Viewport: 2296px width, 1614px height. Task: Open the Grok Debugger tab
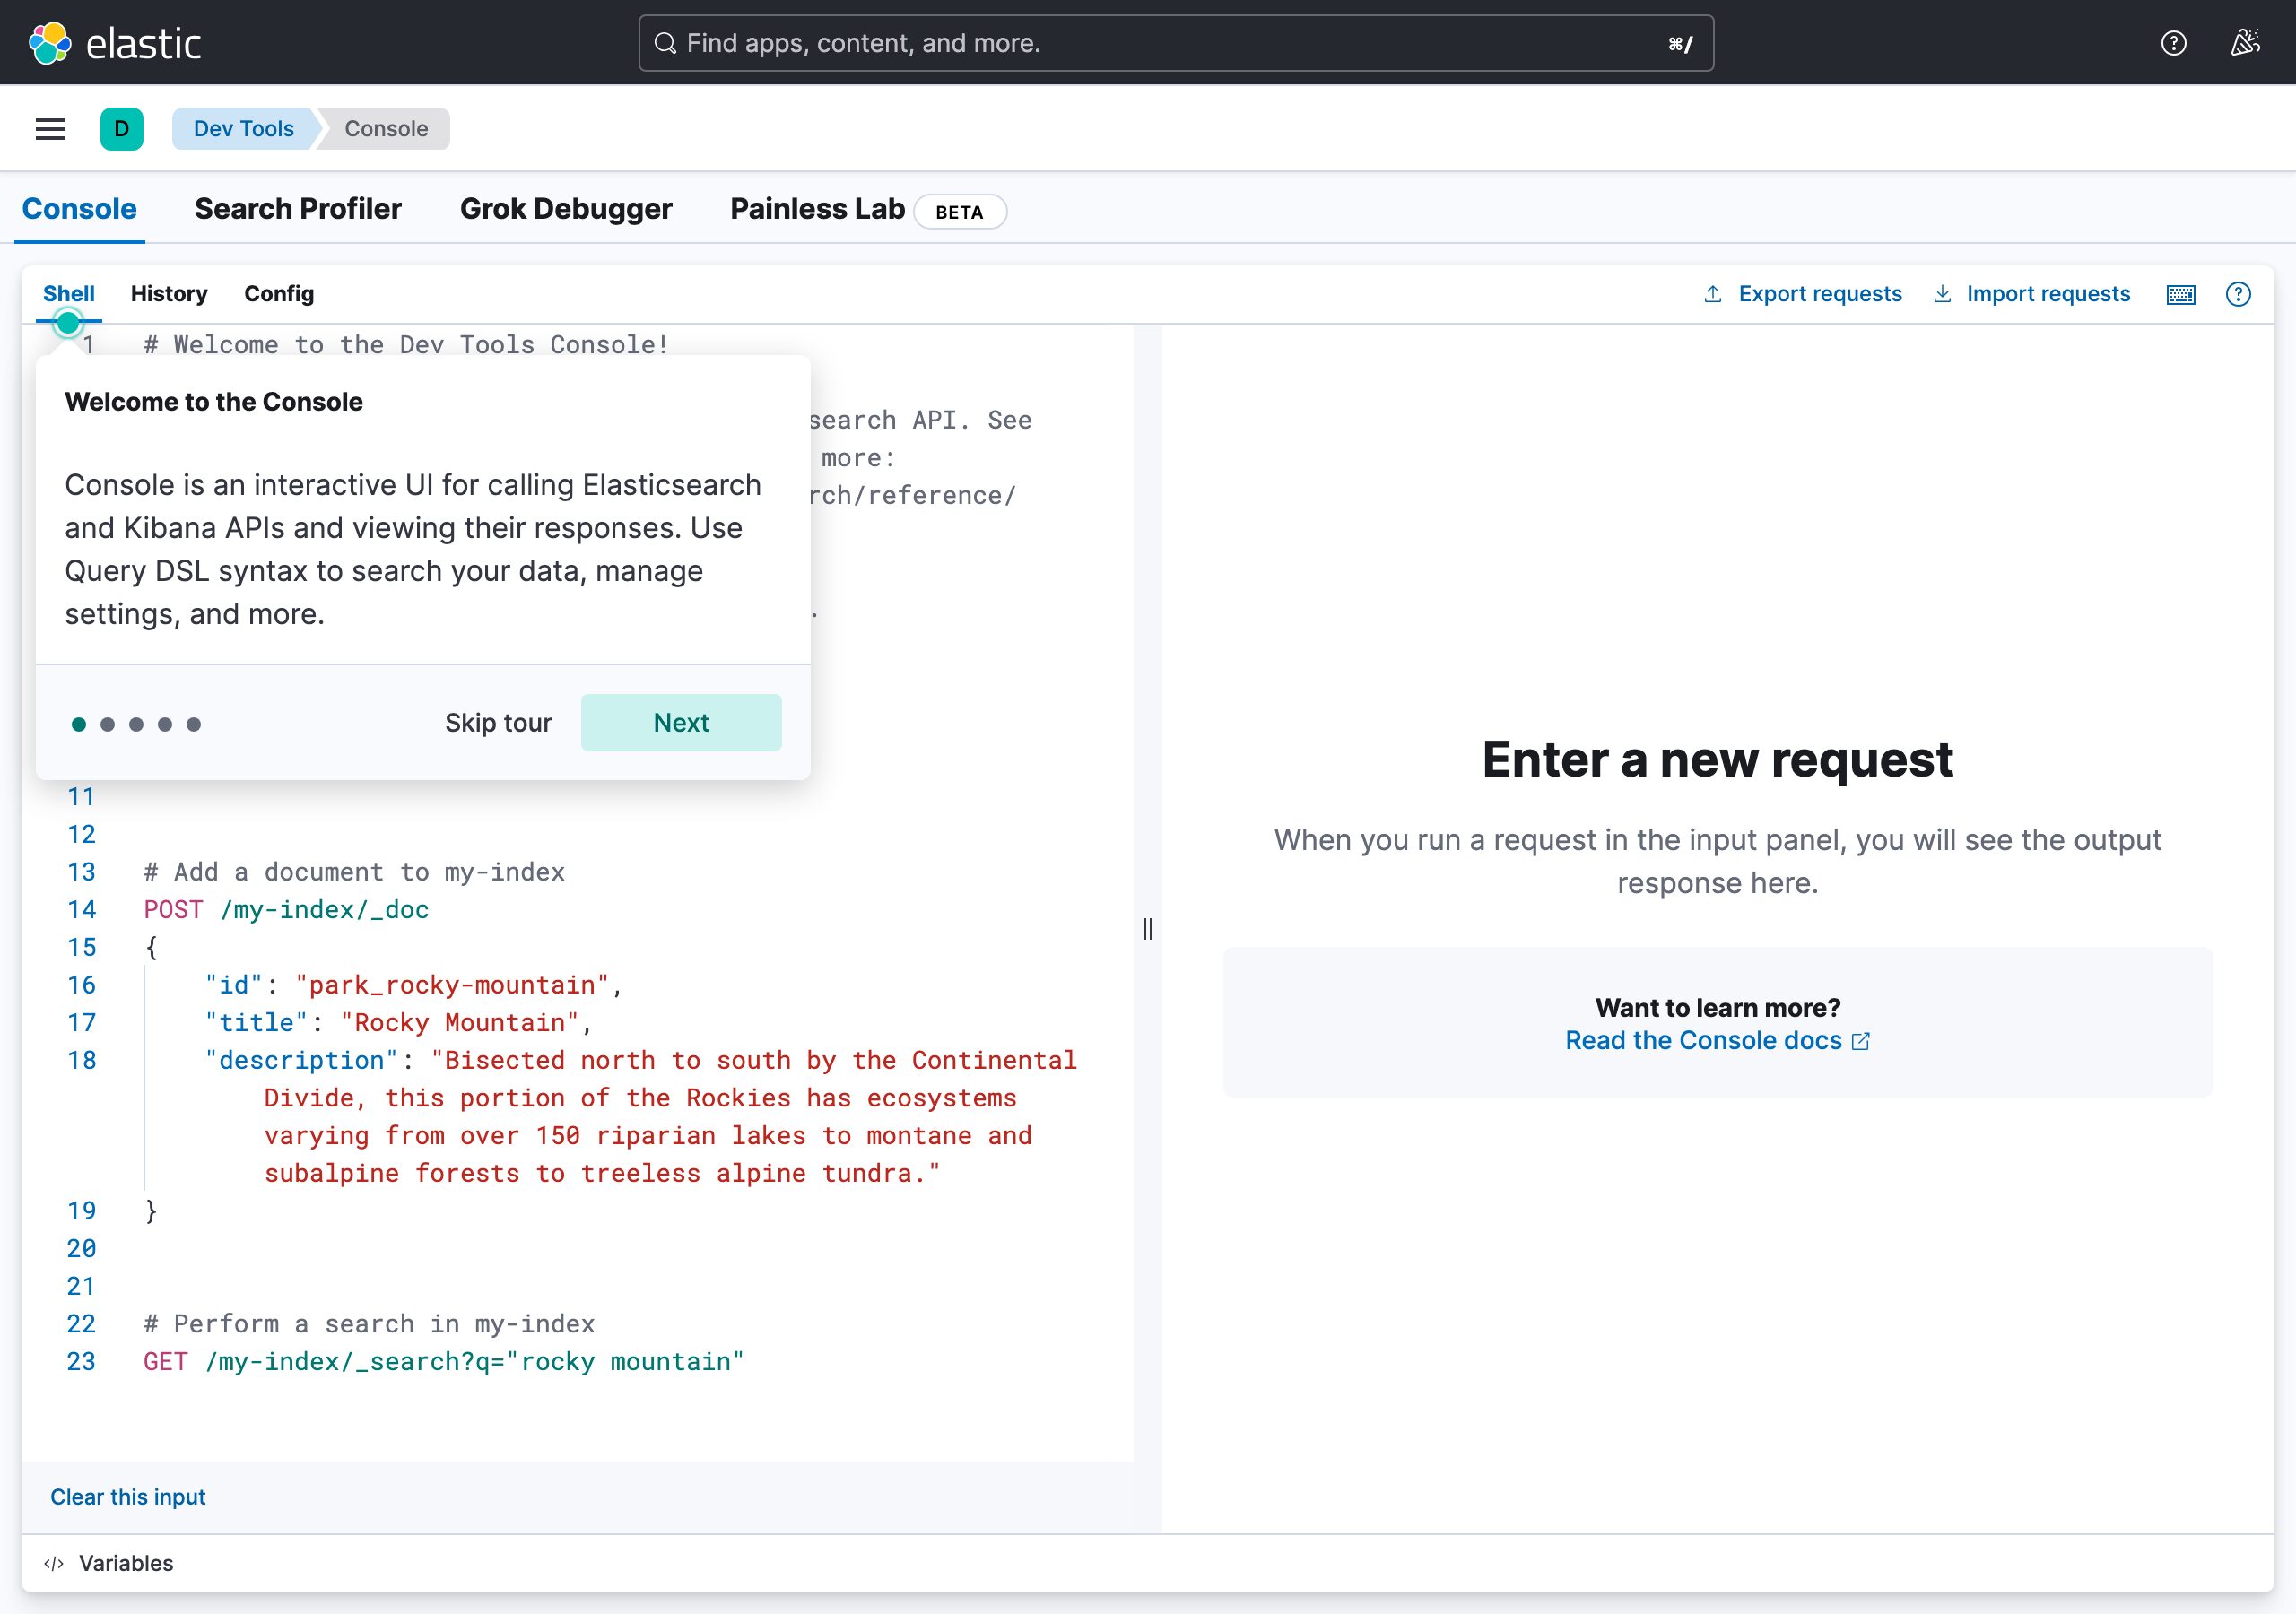[566, 208]
